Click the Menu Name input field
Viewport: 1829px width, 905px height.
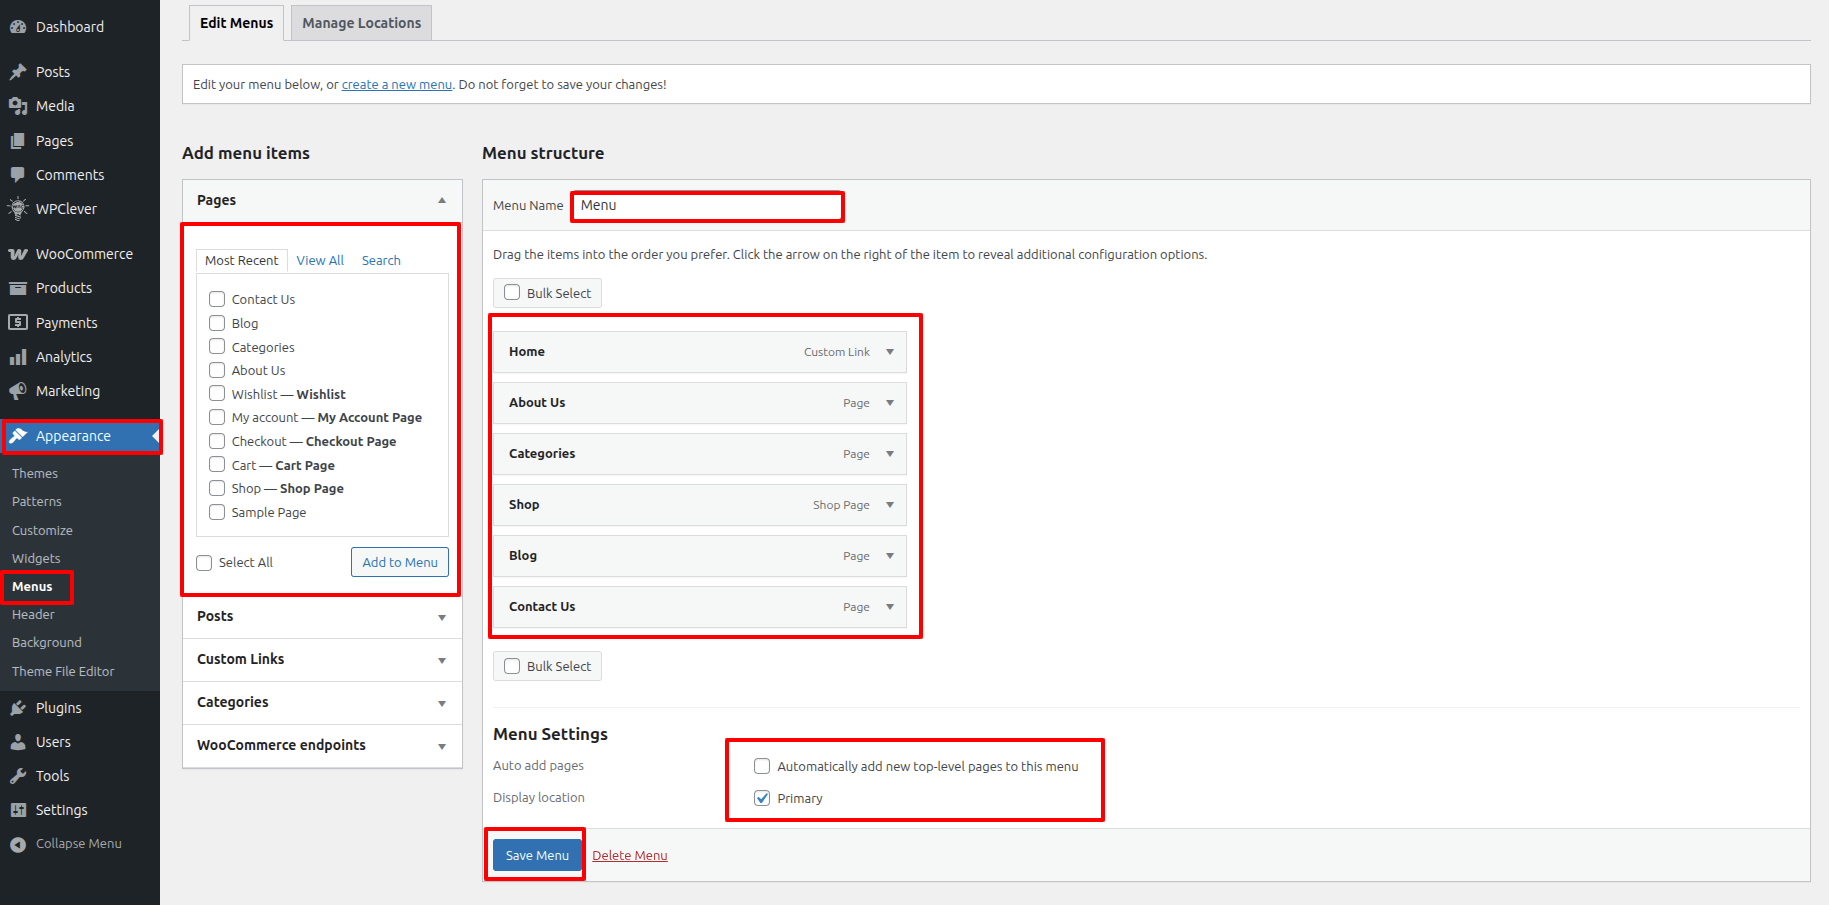(707, 206)
